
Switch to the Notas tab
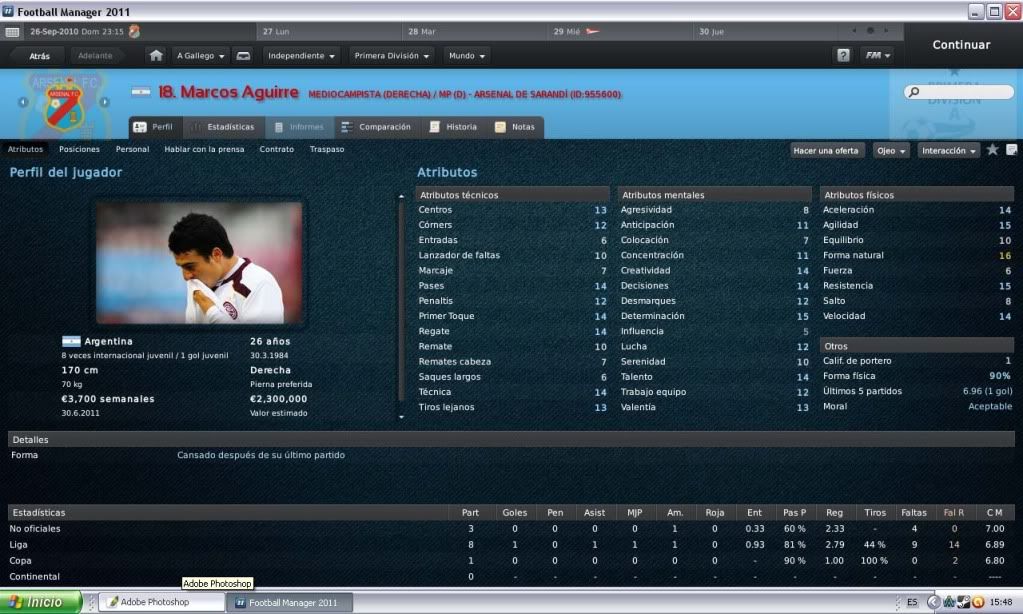515,127
